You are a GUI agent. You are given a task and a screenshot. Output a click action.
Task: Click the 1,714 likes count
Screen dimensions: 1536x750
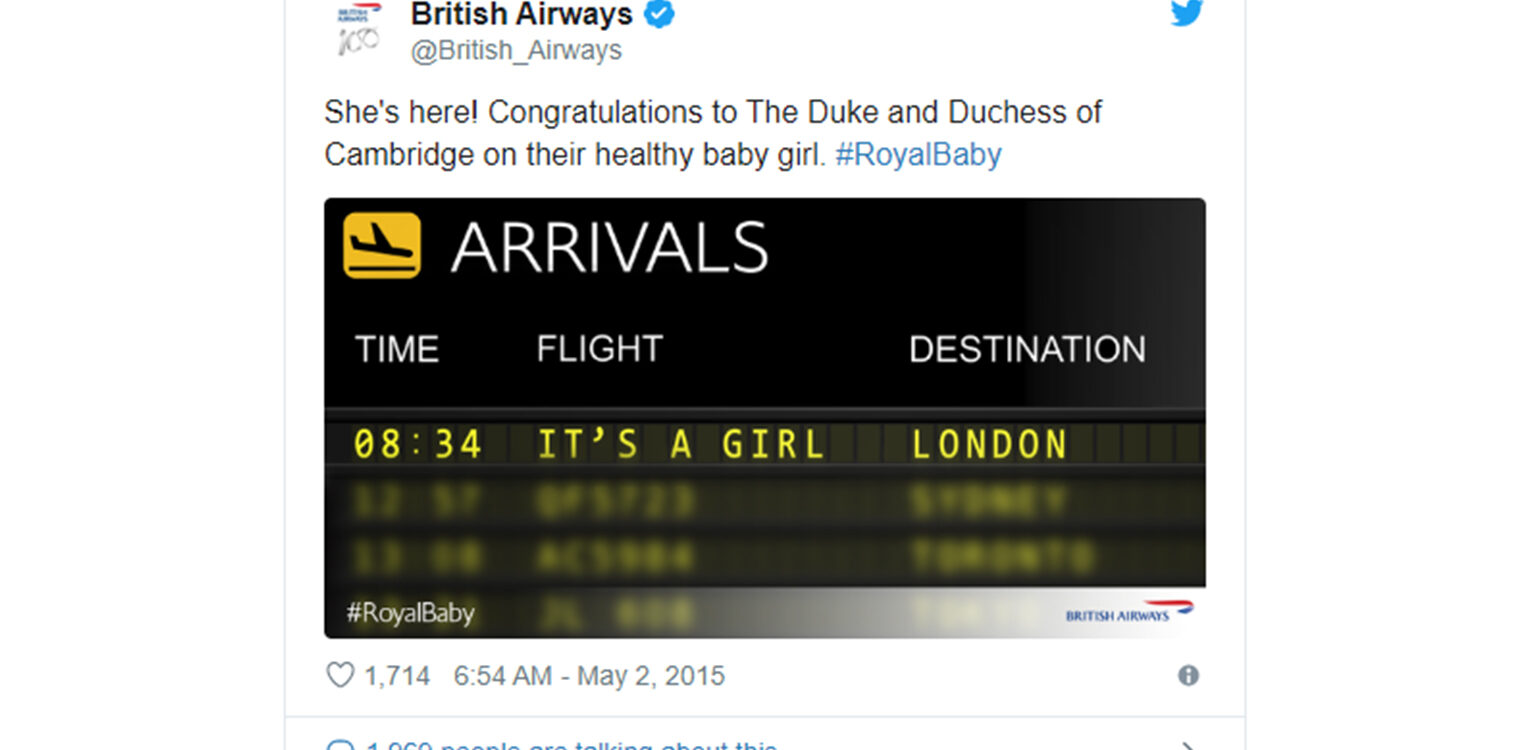[x=397, y=676]
